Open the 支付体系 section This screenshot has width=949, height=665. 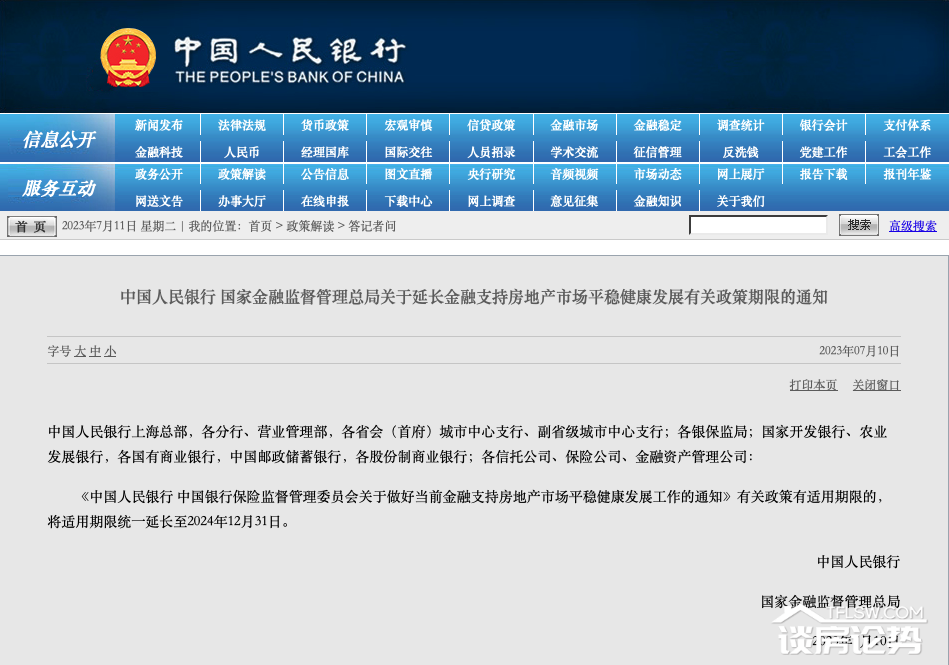coord(907,125)
